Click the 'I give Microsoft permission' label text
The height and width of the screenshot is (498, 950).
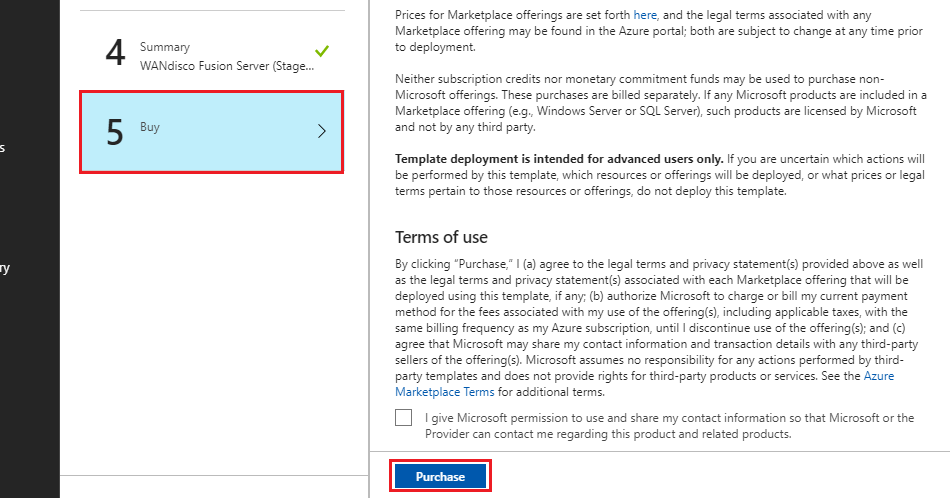coord(669,426)
